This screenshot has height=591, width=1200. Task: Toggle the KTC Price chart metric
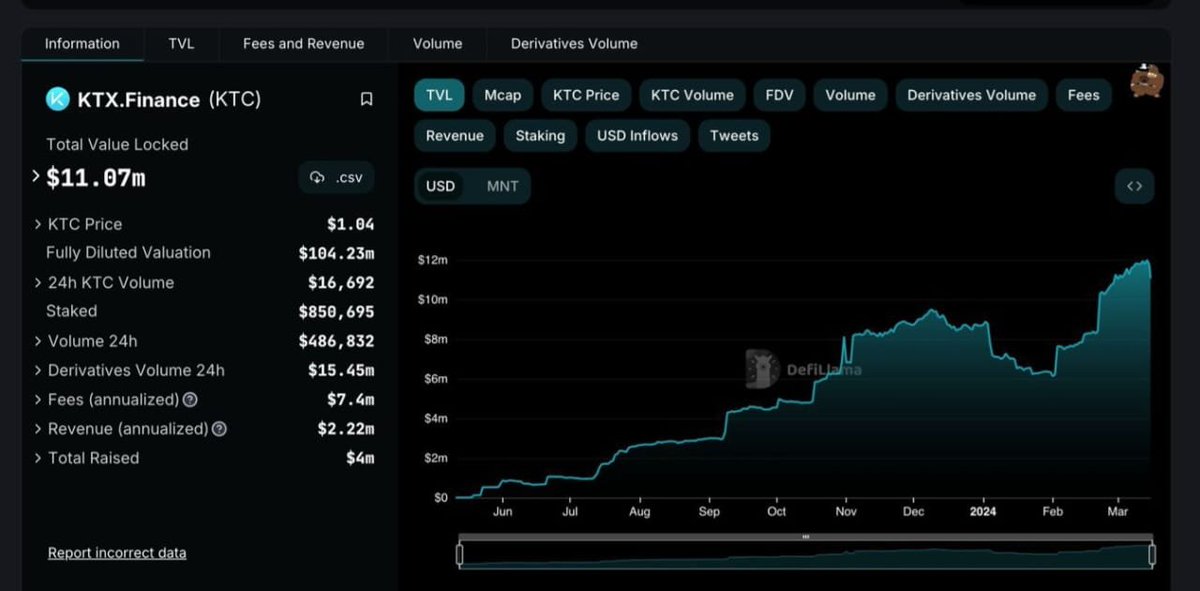click(586, 95)
